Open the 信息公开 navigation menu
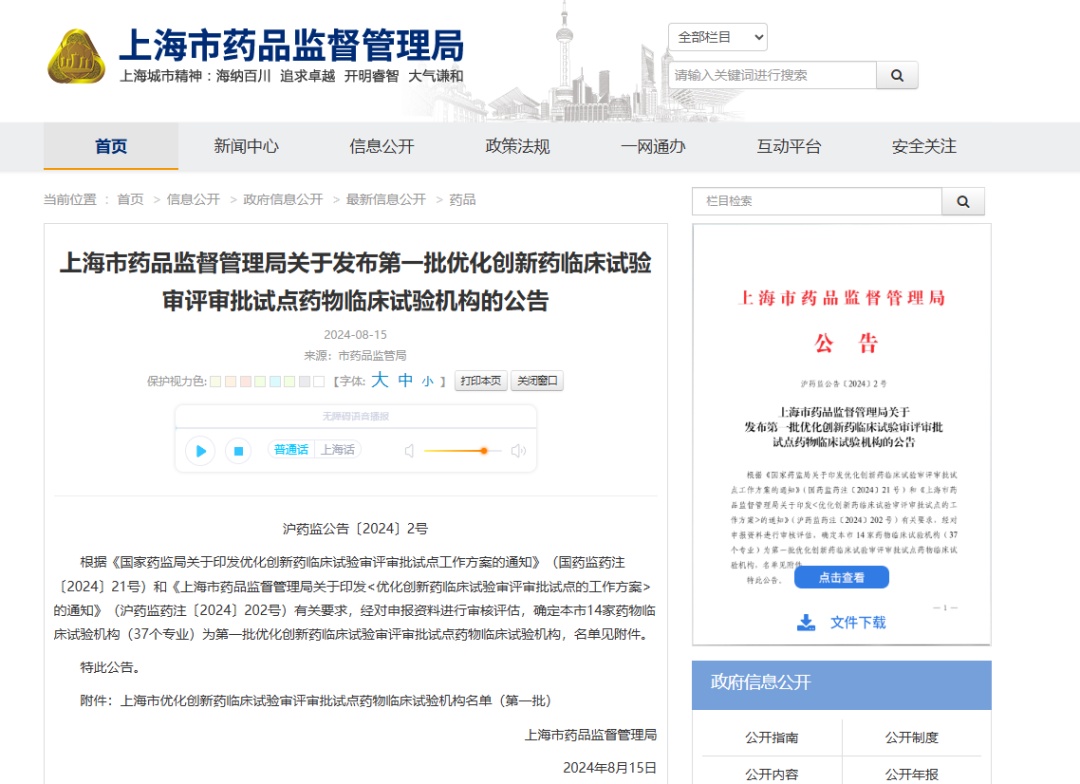The width and height of the screenshot is (1080, 784). pos(381,146)
